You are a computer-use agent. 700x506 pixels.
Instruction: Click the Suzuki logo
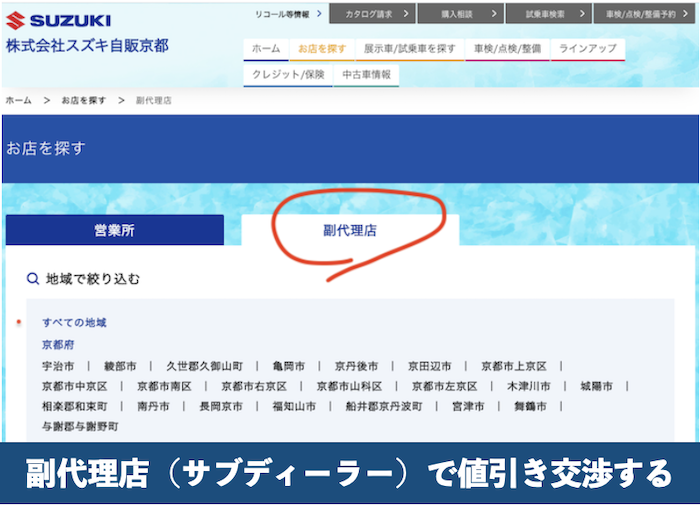[x=58, y=21]
